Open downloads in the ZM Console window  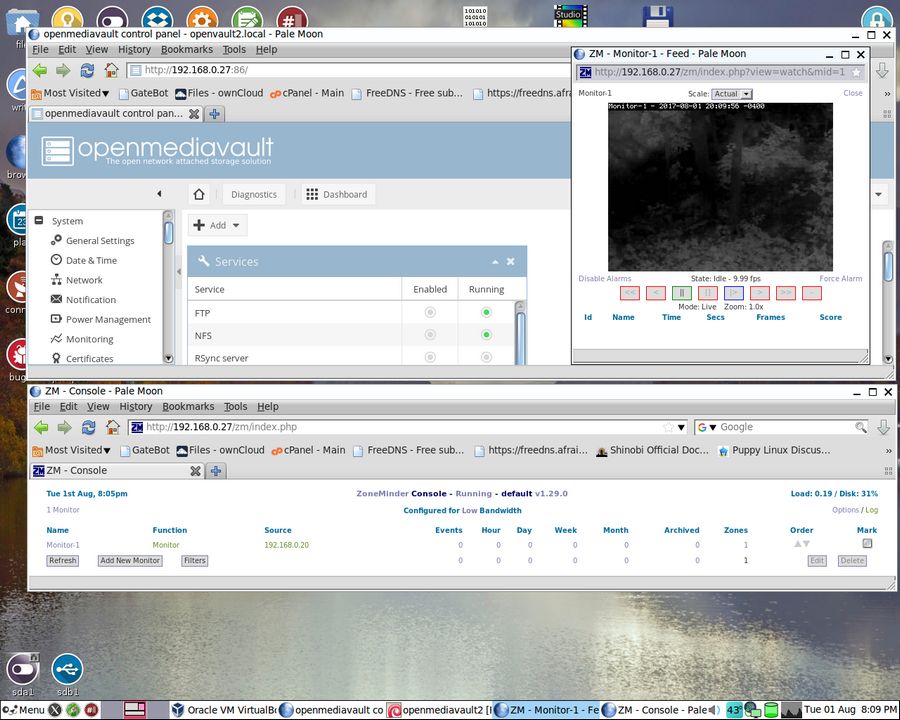(883, 427)
